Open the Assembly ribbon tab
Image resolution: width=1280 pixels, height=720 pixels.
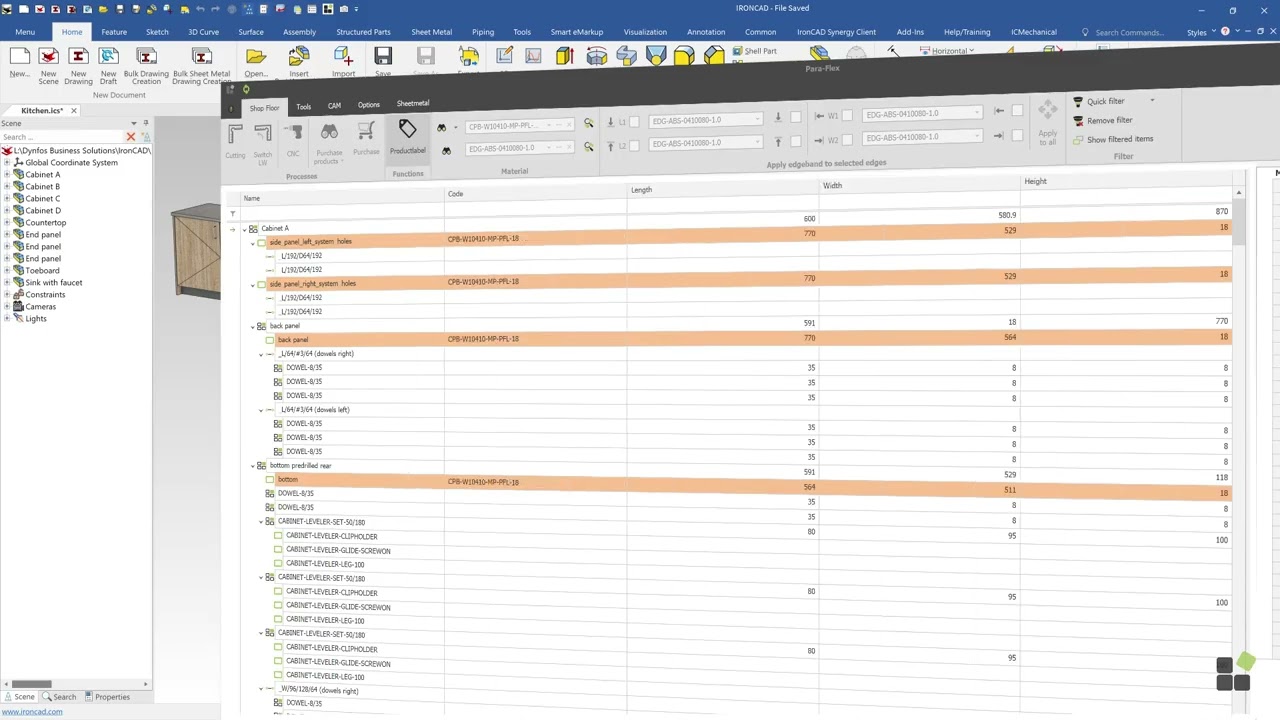(299, 32)
